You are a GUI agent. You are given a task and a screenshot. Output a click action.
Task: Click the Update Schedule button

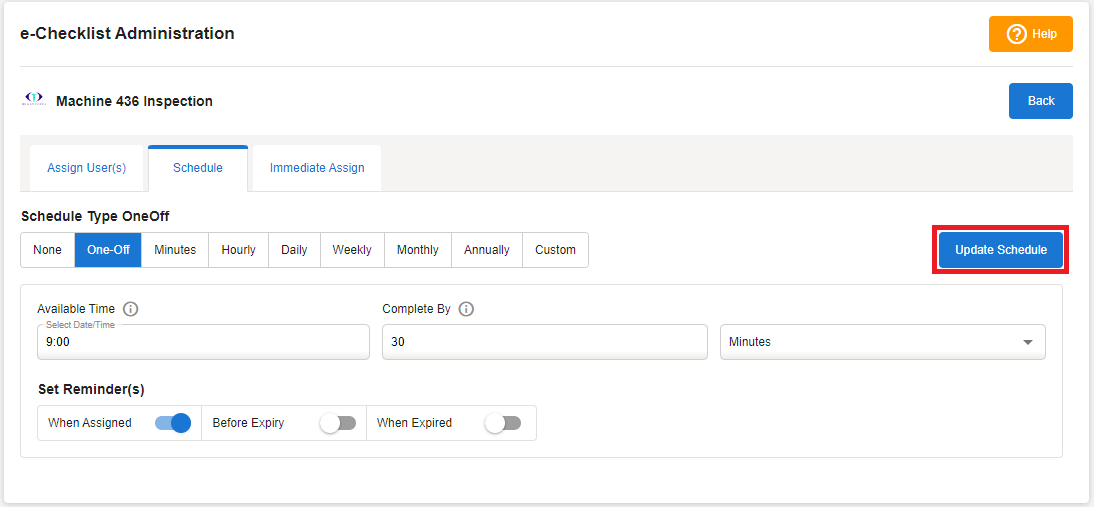1001,250
